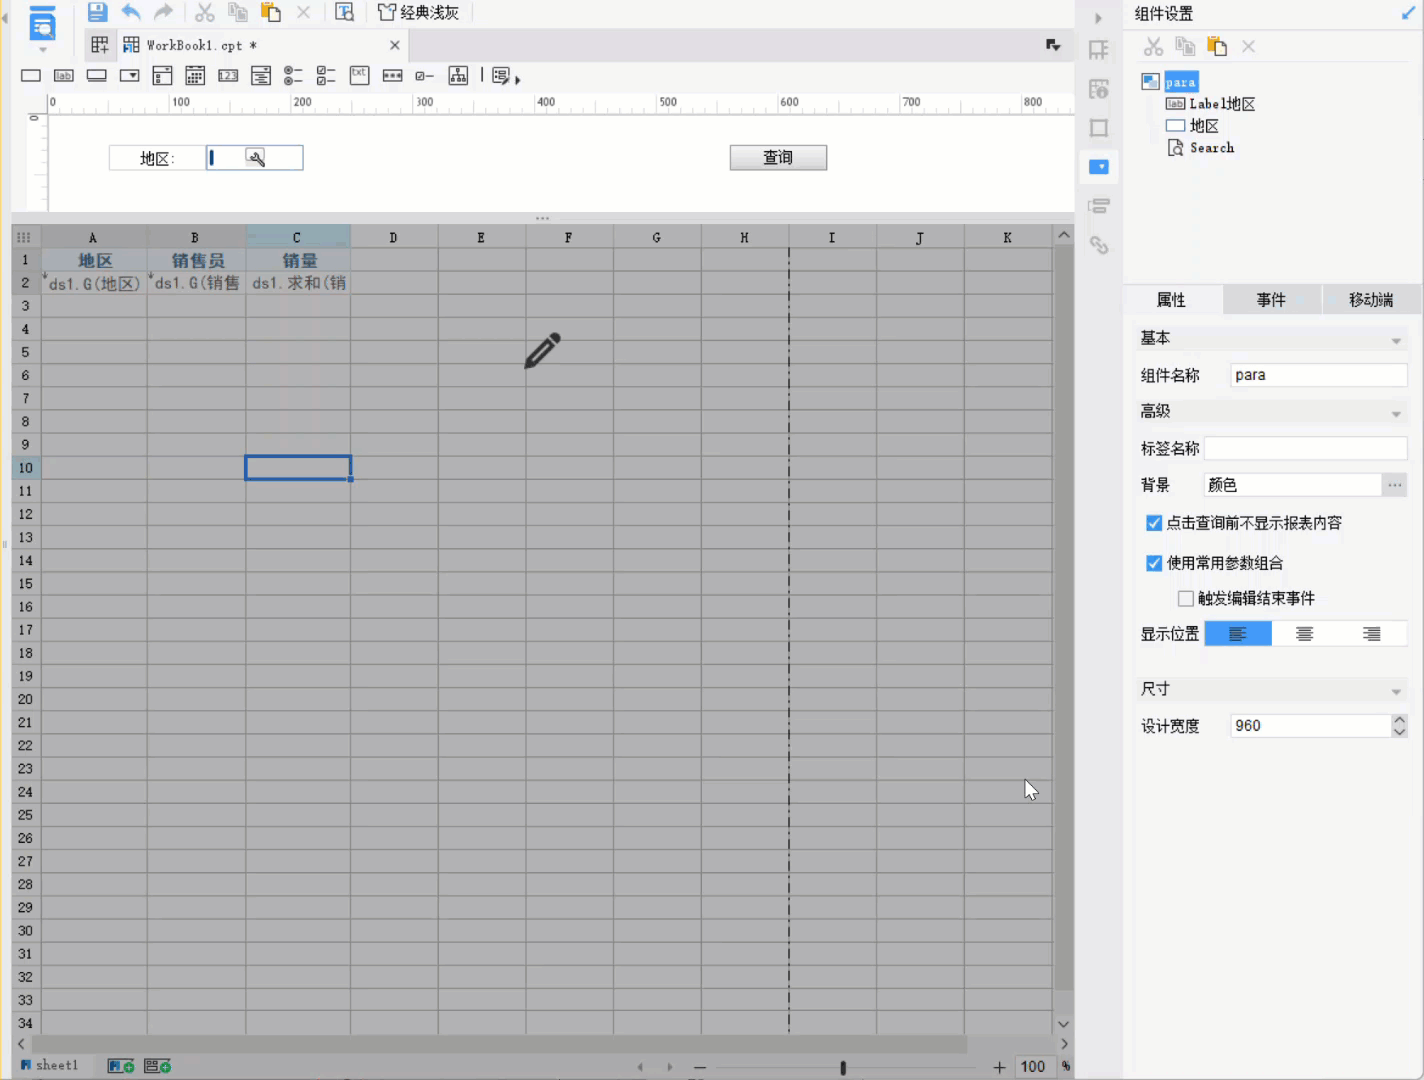
Task: Click the scissors Cut icon in top toolbar
Action: (205, 13)
